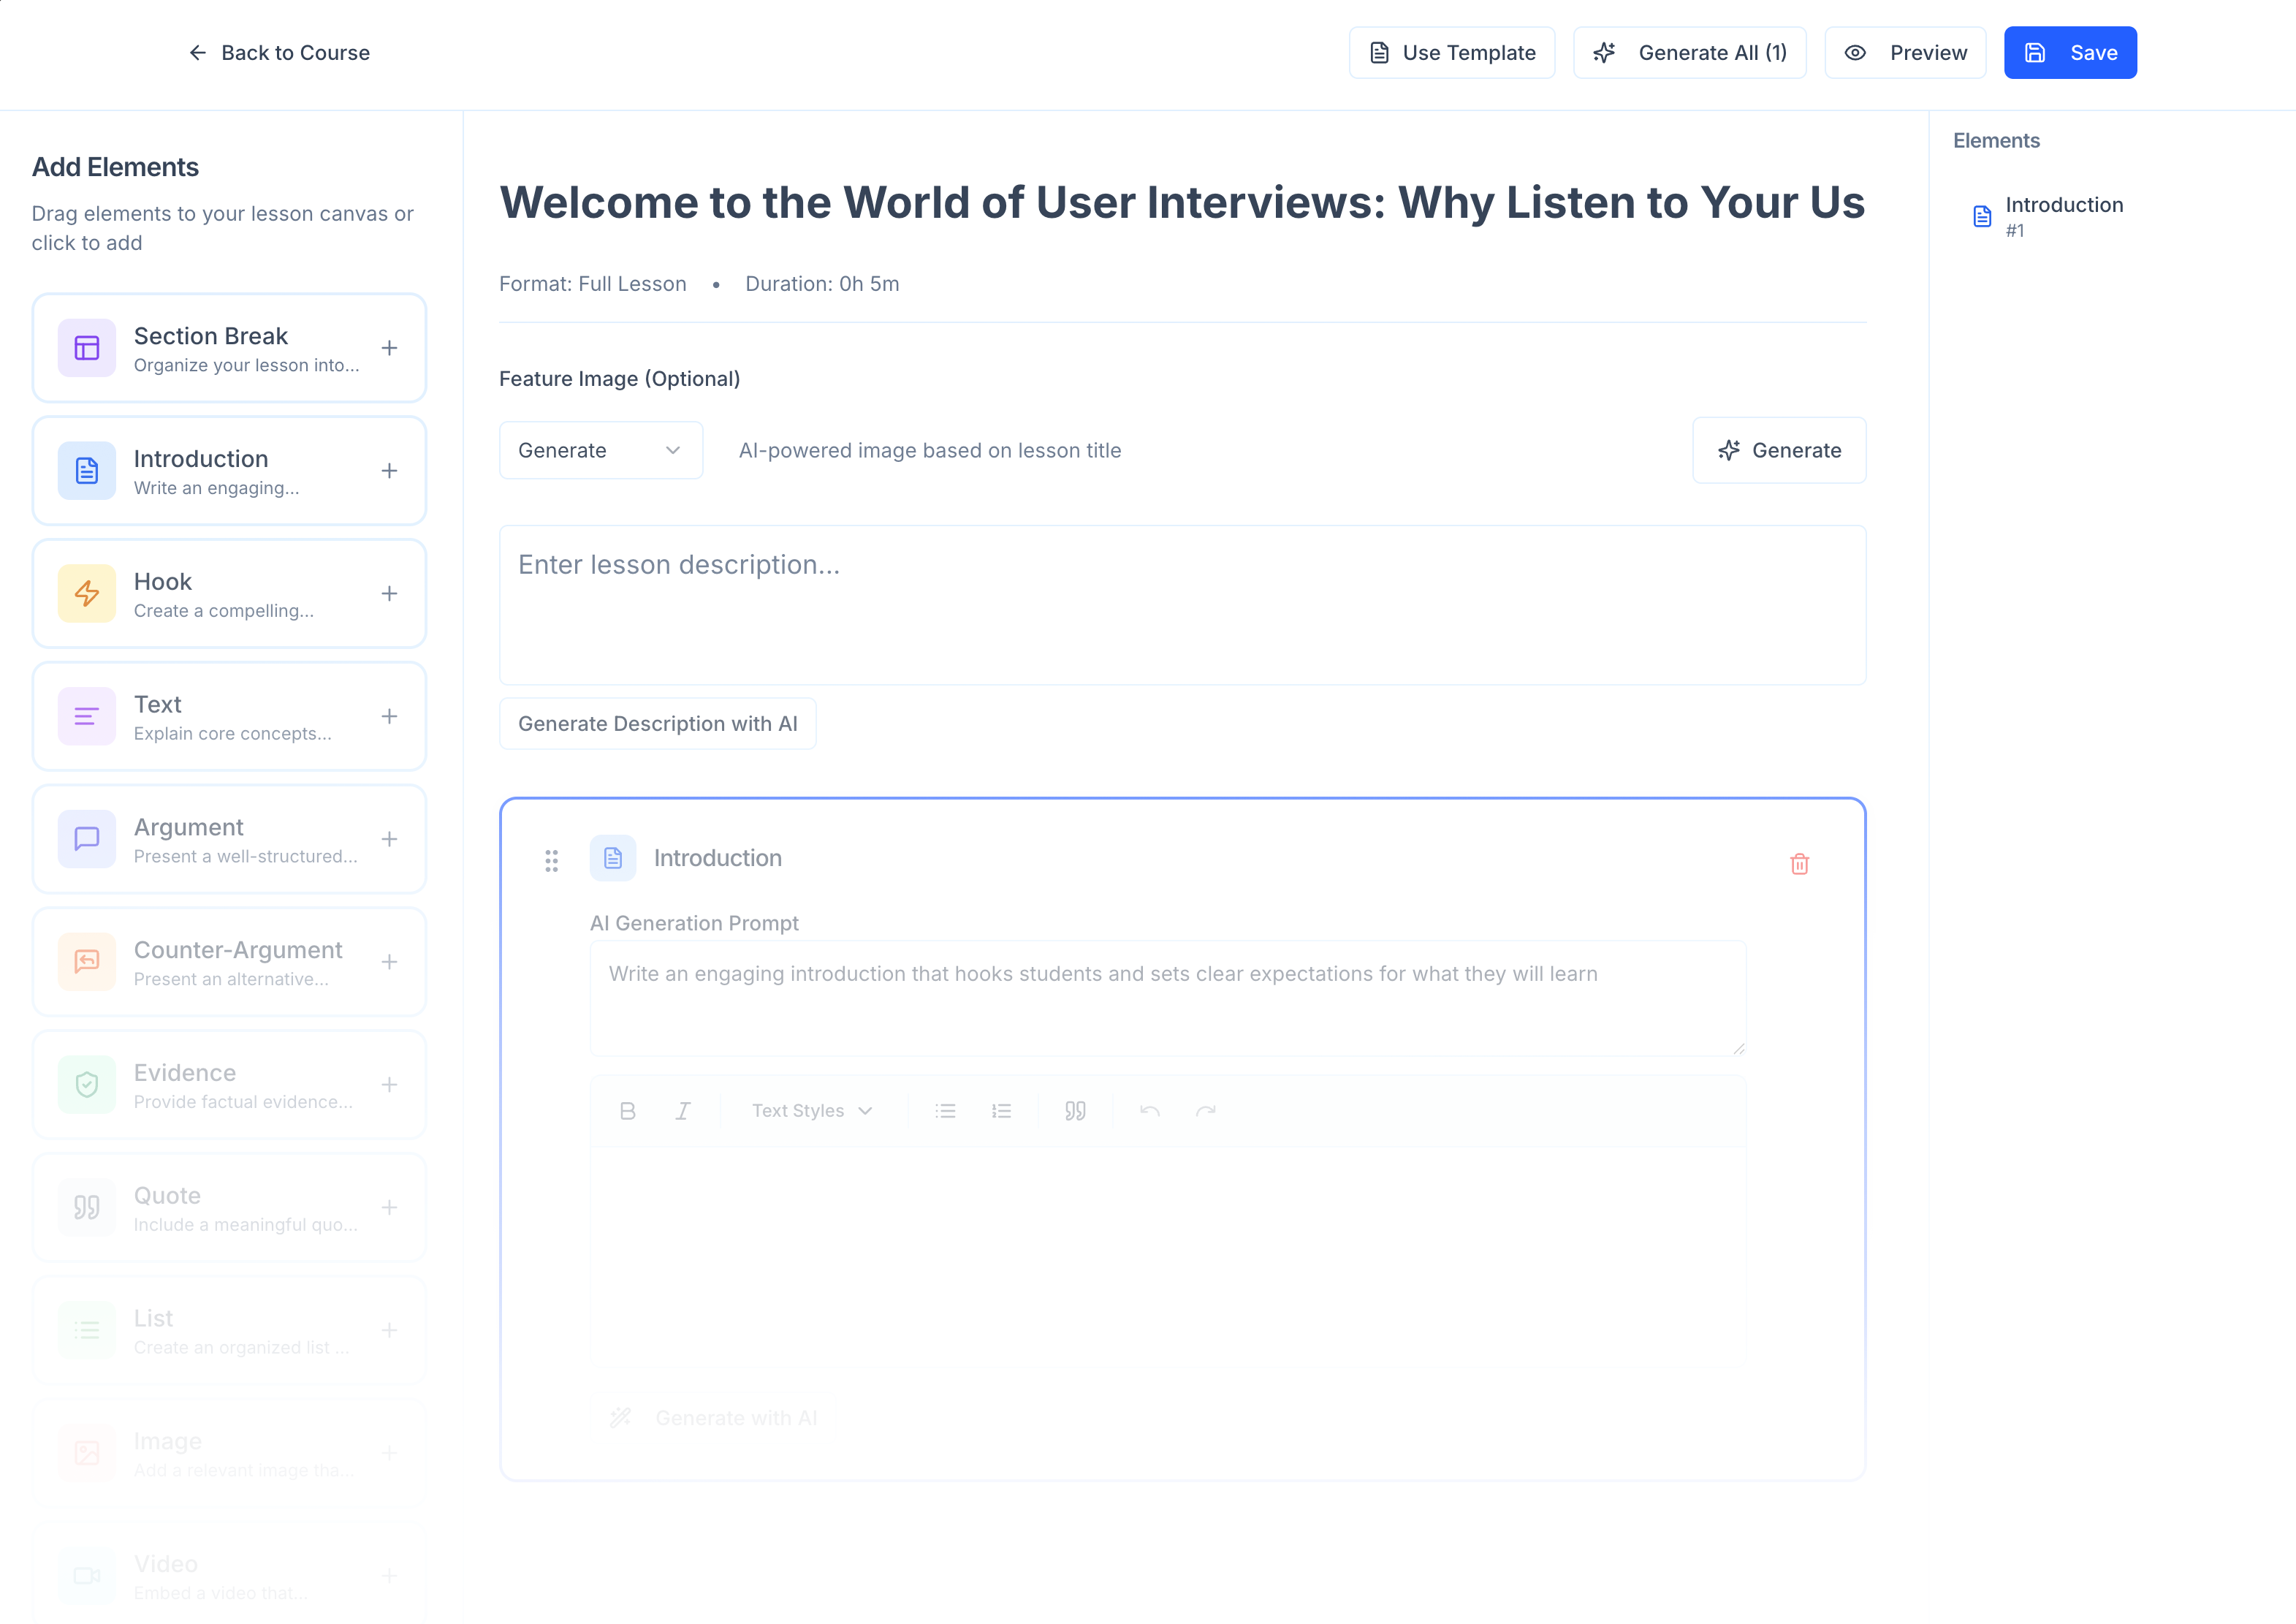Screen dimensions: 2296x1624
Task: Grab the Introduction block drag handle
Action: pyautogui.click(x=551, y=860)
